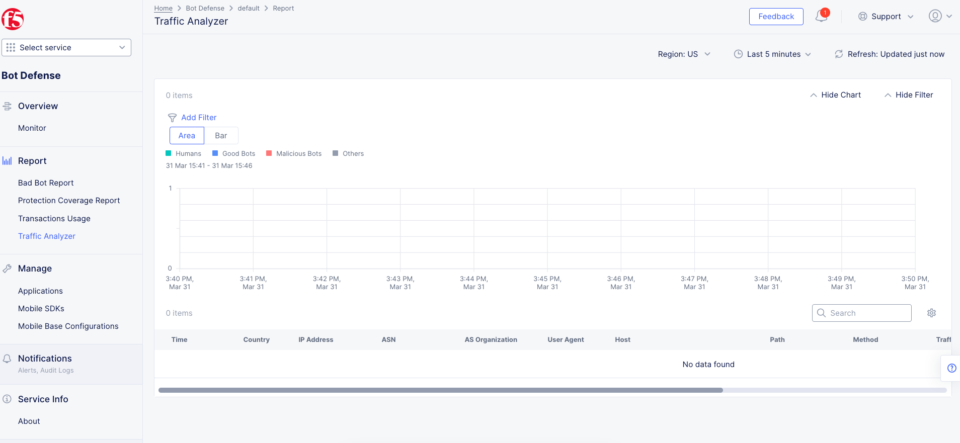Open Bad Bot Report in sidebar
This screenshot has height=443, width=960.
click(46, 183)
